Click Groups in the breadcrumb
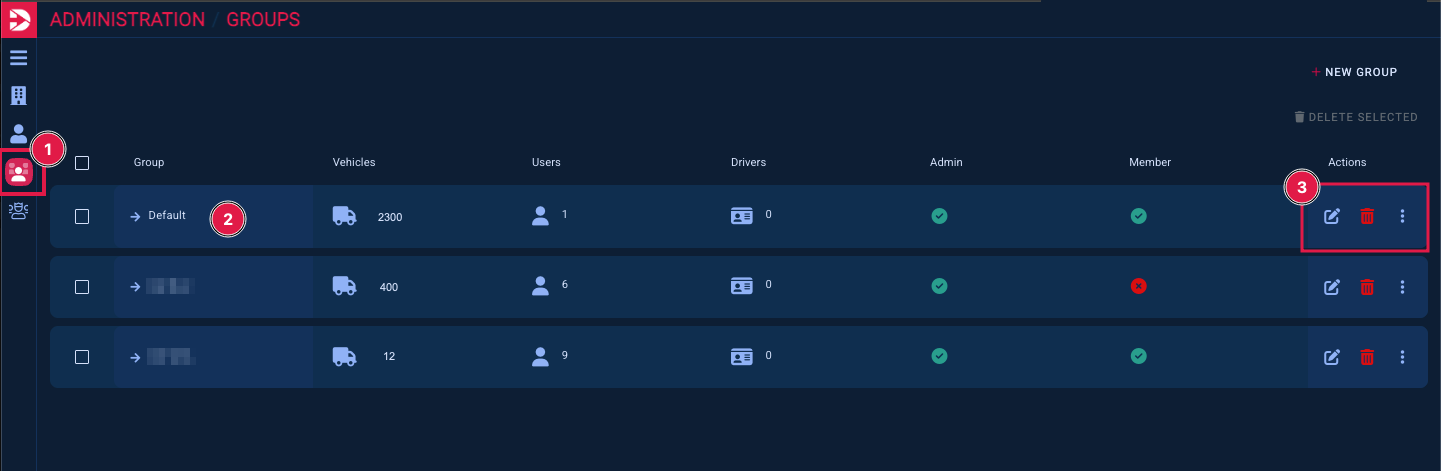Image resolution: width=1441 pixels, height=471 pixels. click(x=263, y=20)
